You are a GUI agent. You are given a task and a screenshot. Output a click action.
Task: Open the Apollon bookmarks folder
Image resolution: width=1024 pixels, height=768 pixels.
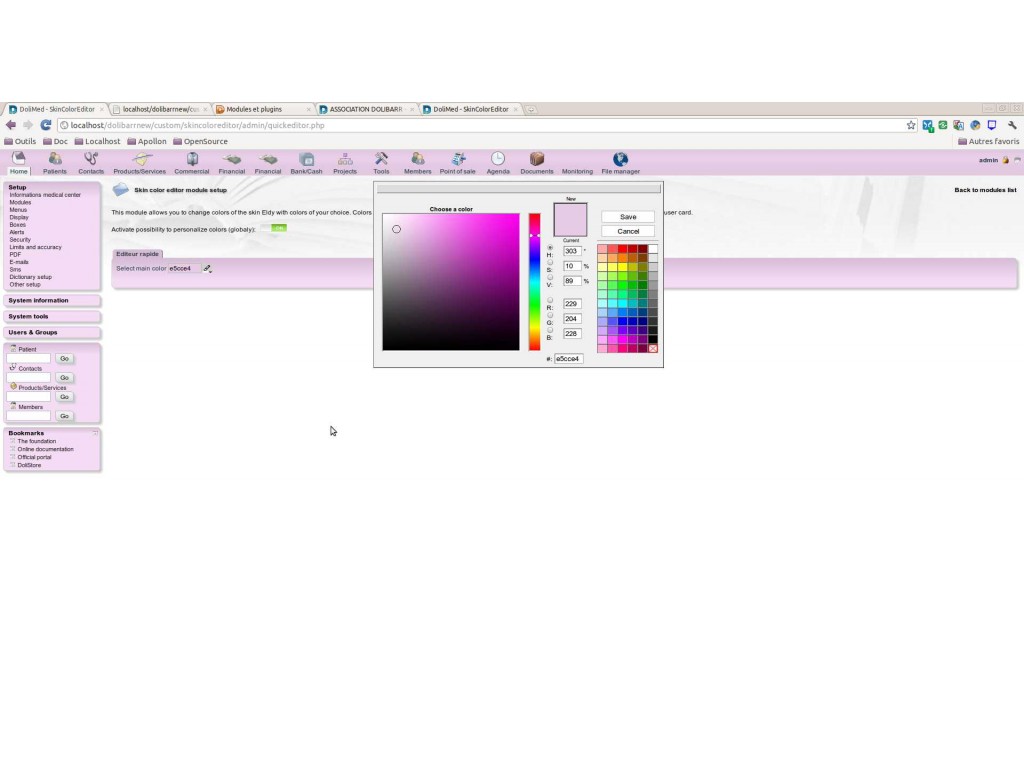pos(147,141)
